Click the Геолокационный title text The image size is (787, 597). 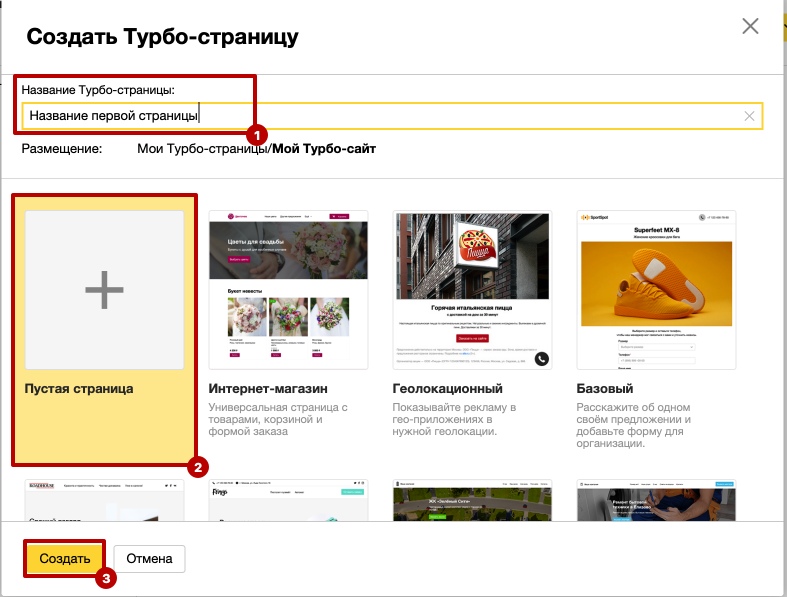447,389
